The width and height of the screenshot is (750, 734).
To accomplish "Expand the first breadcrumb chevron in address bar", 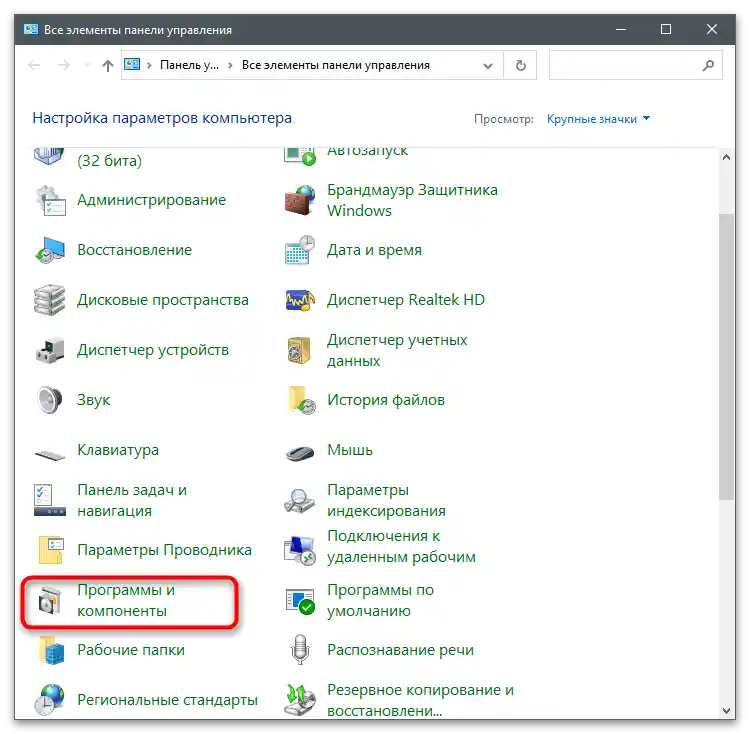I will (x=149, y=65).
